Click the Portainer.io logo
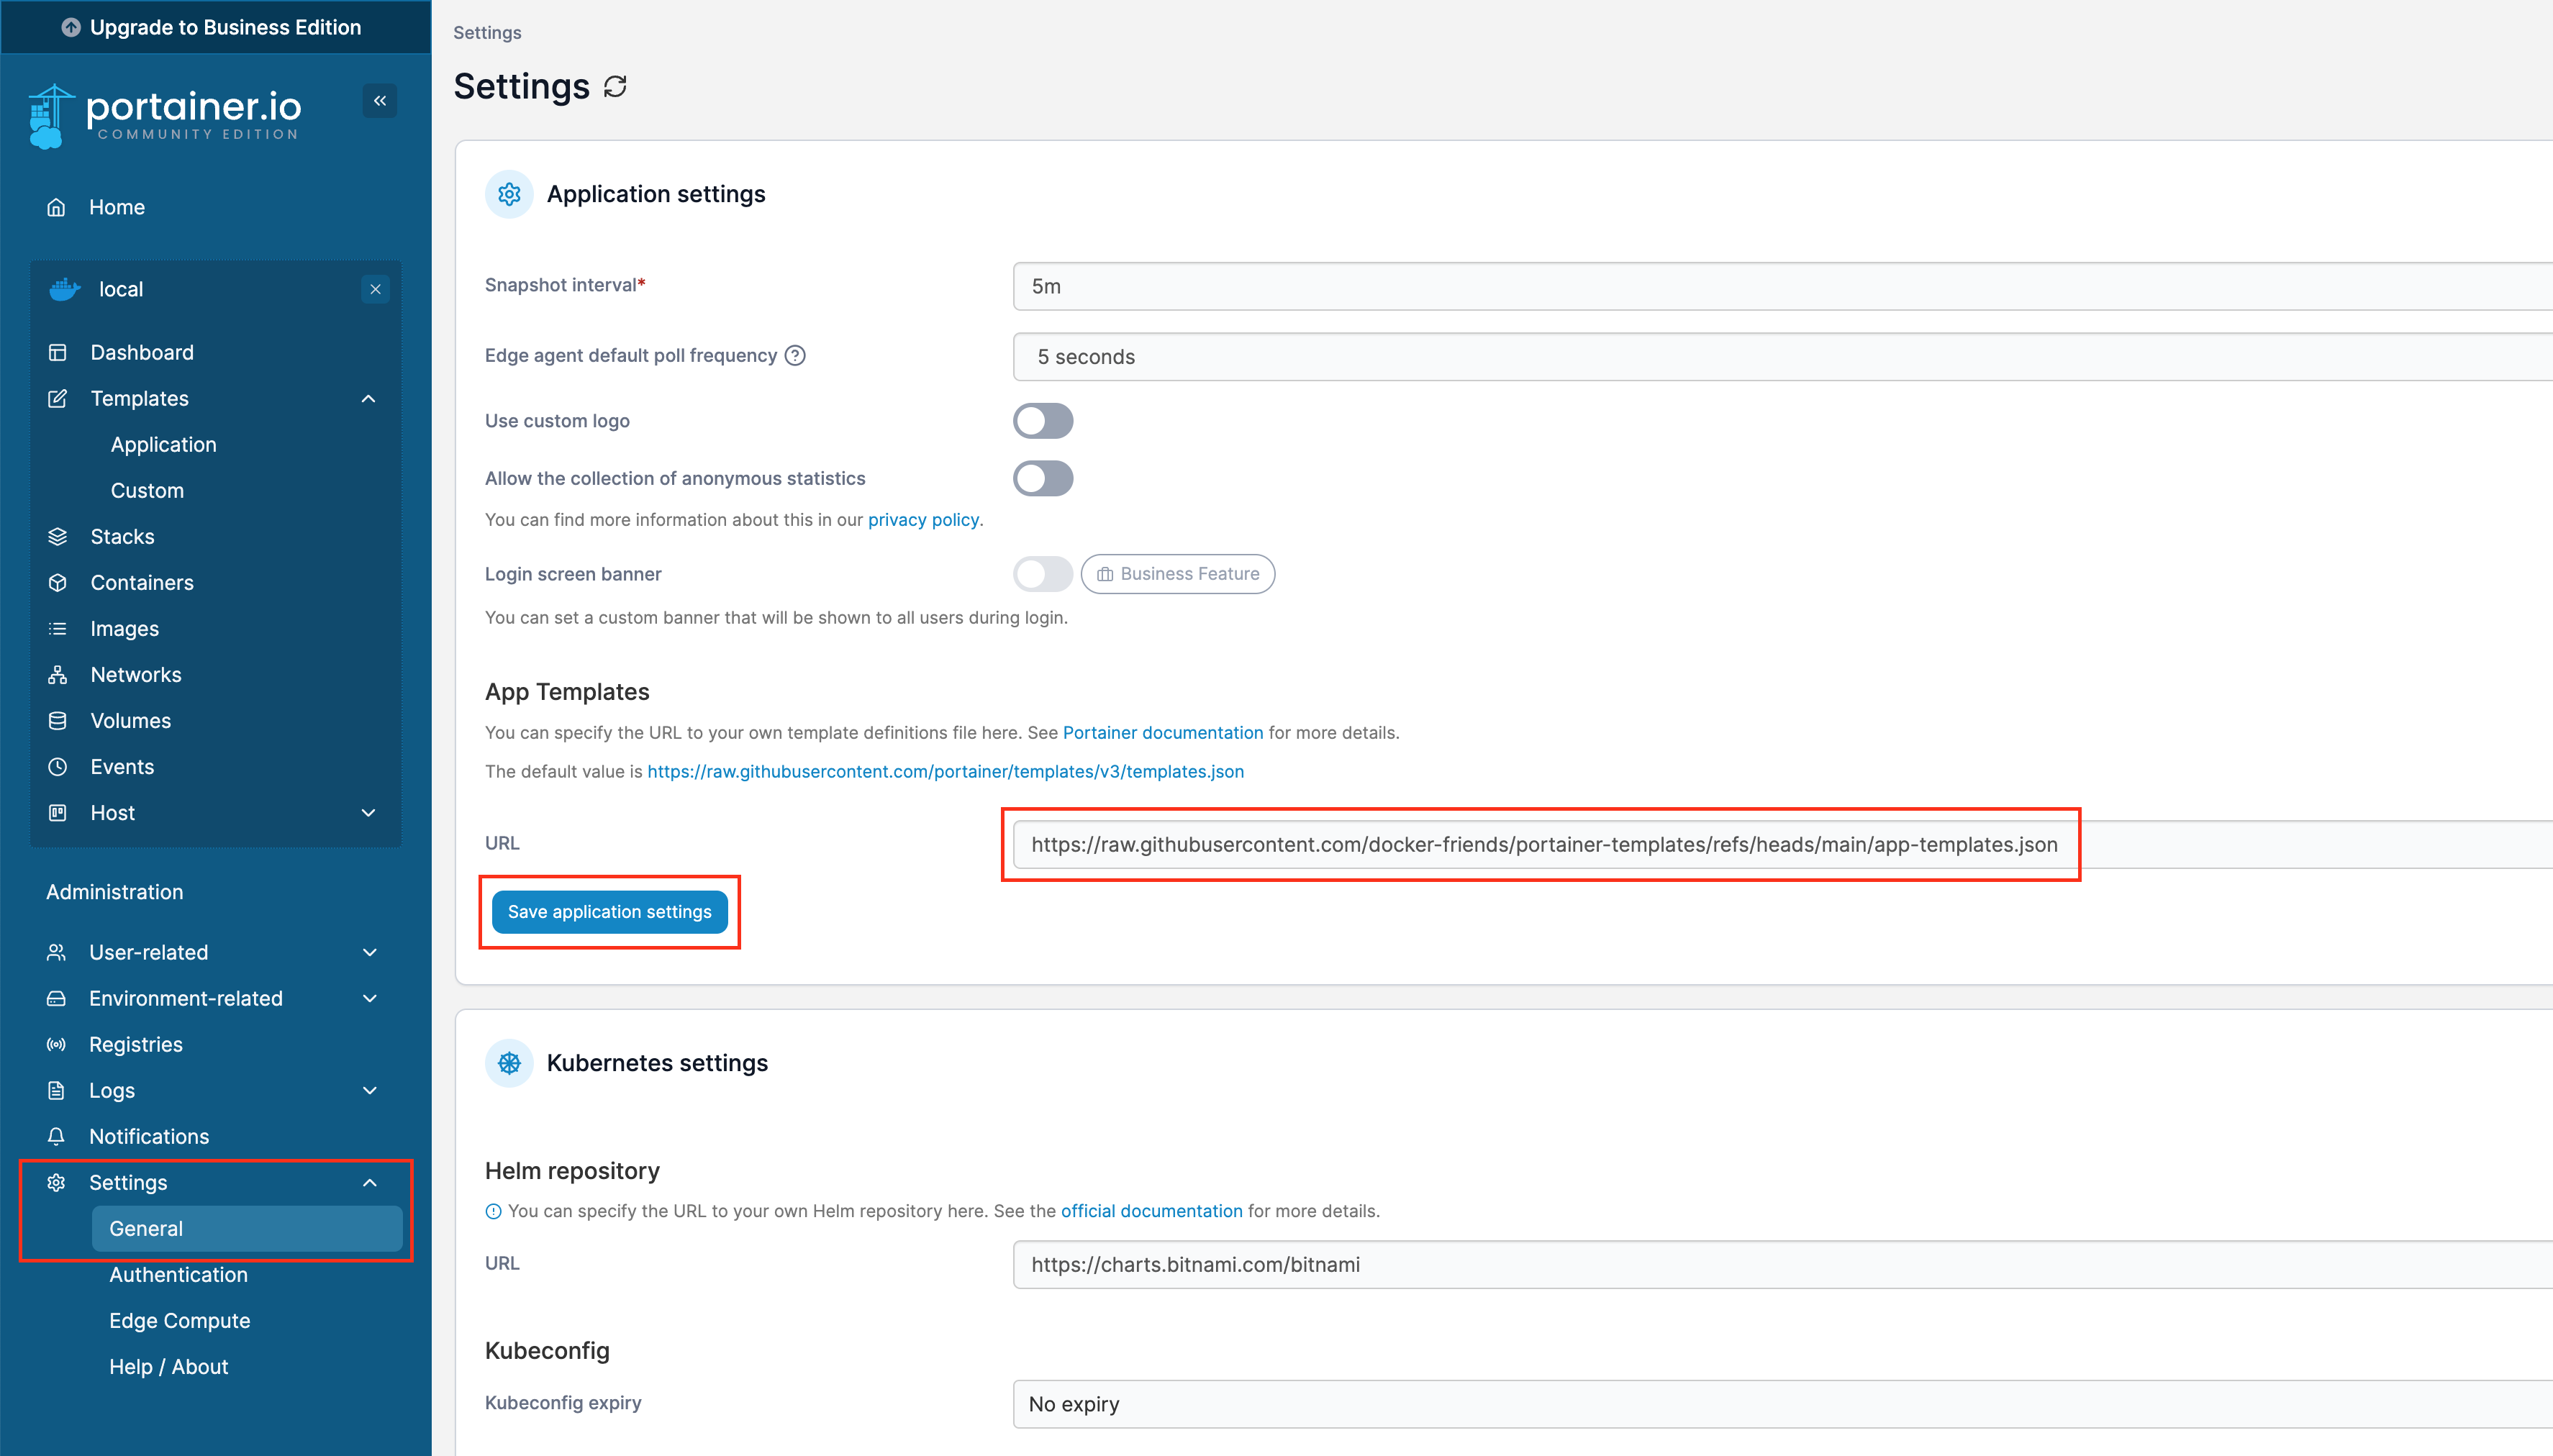2553x1456 pixels. [x=166, y=116]
